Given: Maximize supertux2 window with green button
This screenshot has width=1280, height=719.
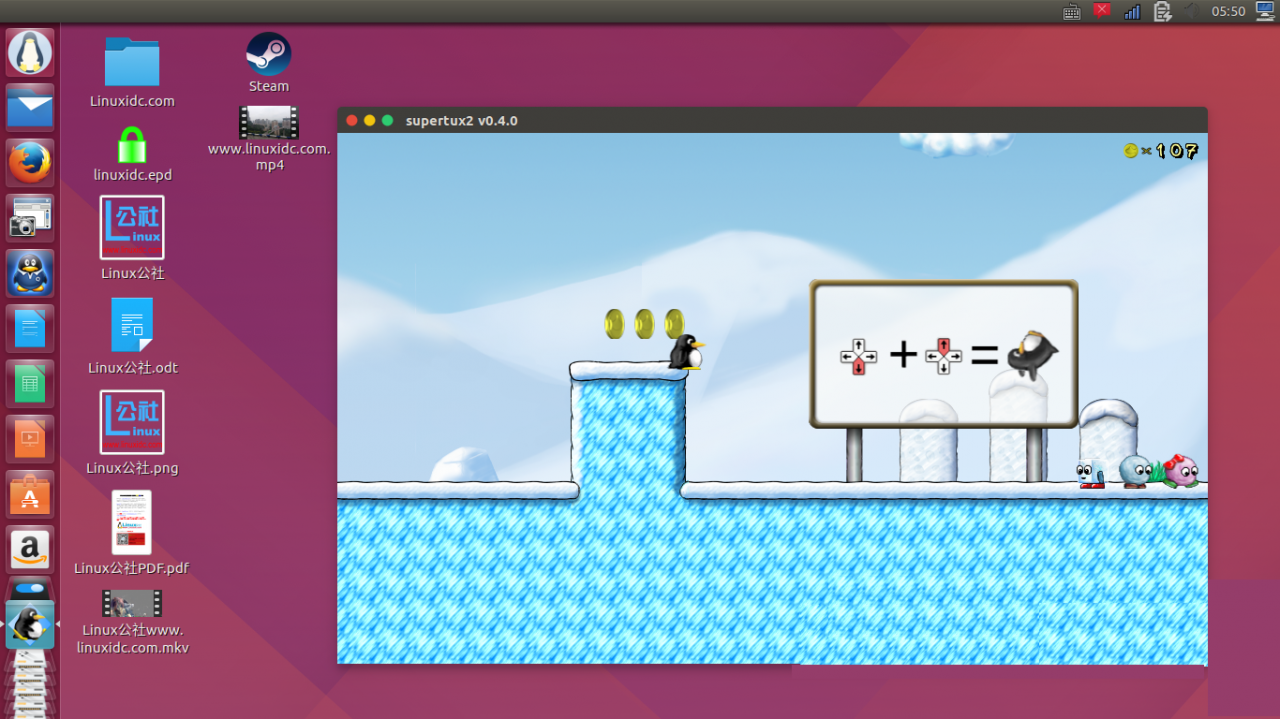Looking at the screenshot, I should click(x=388, y=120).
